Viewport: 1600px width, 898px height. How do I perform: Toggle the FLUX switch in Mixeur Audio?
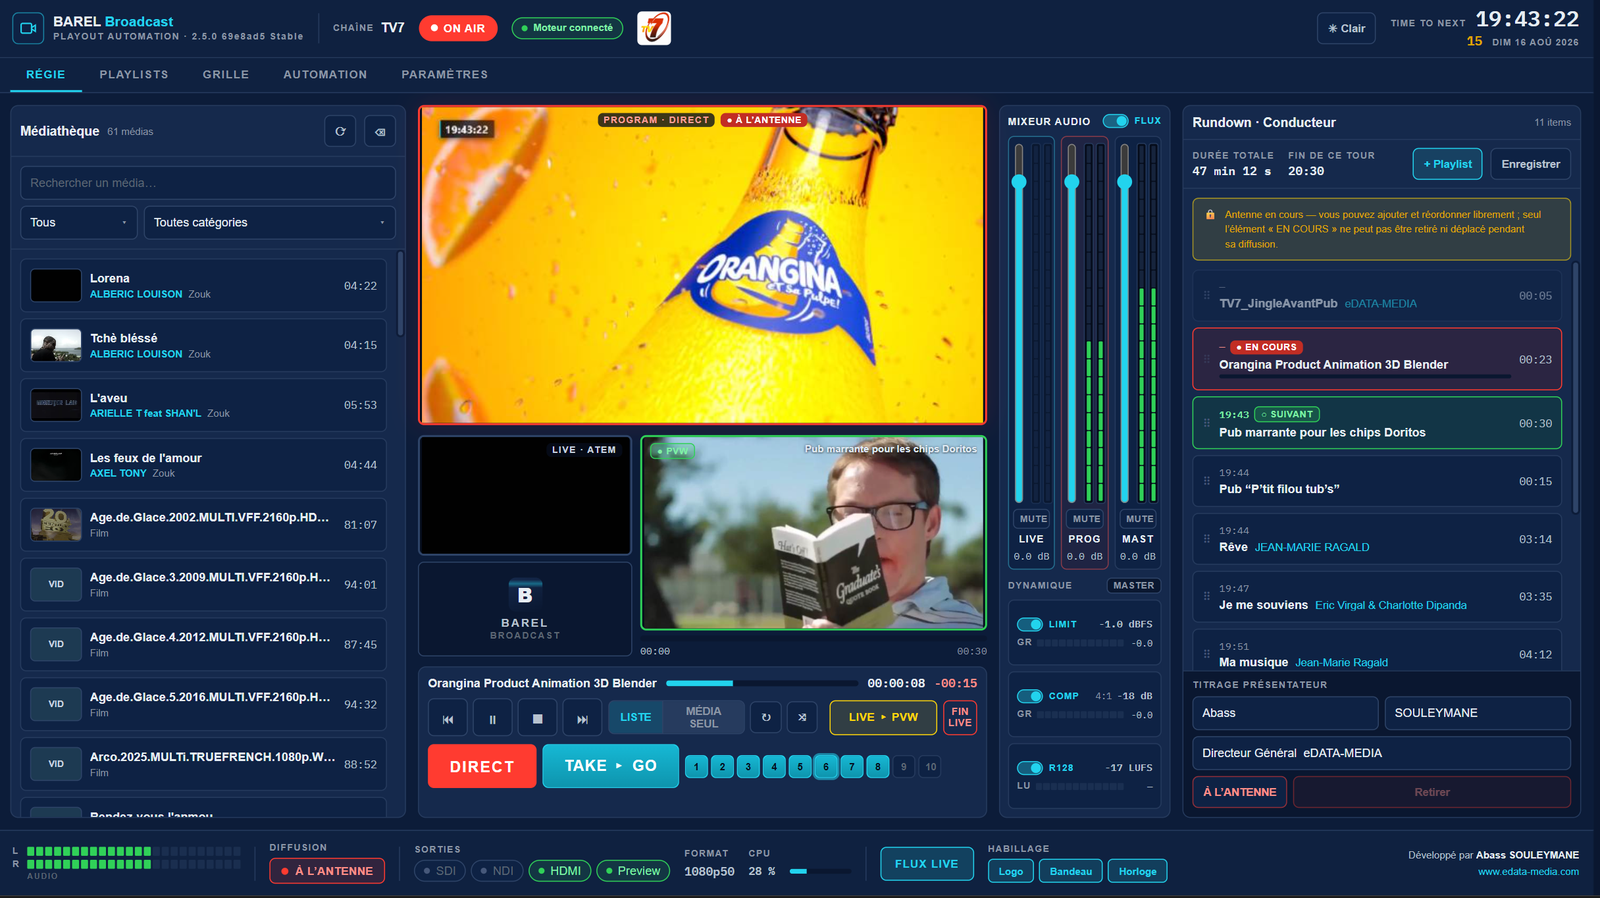point(1115,121)
